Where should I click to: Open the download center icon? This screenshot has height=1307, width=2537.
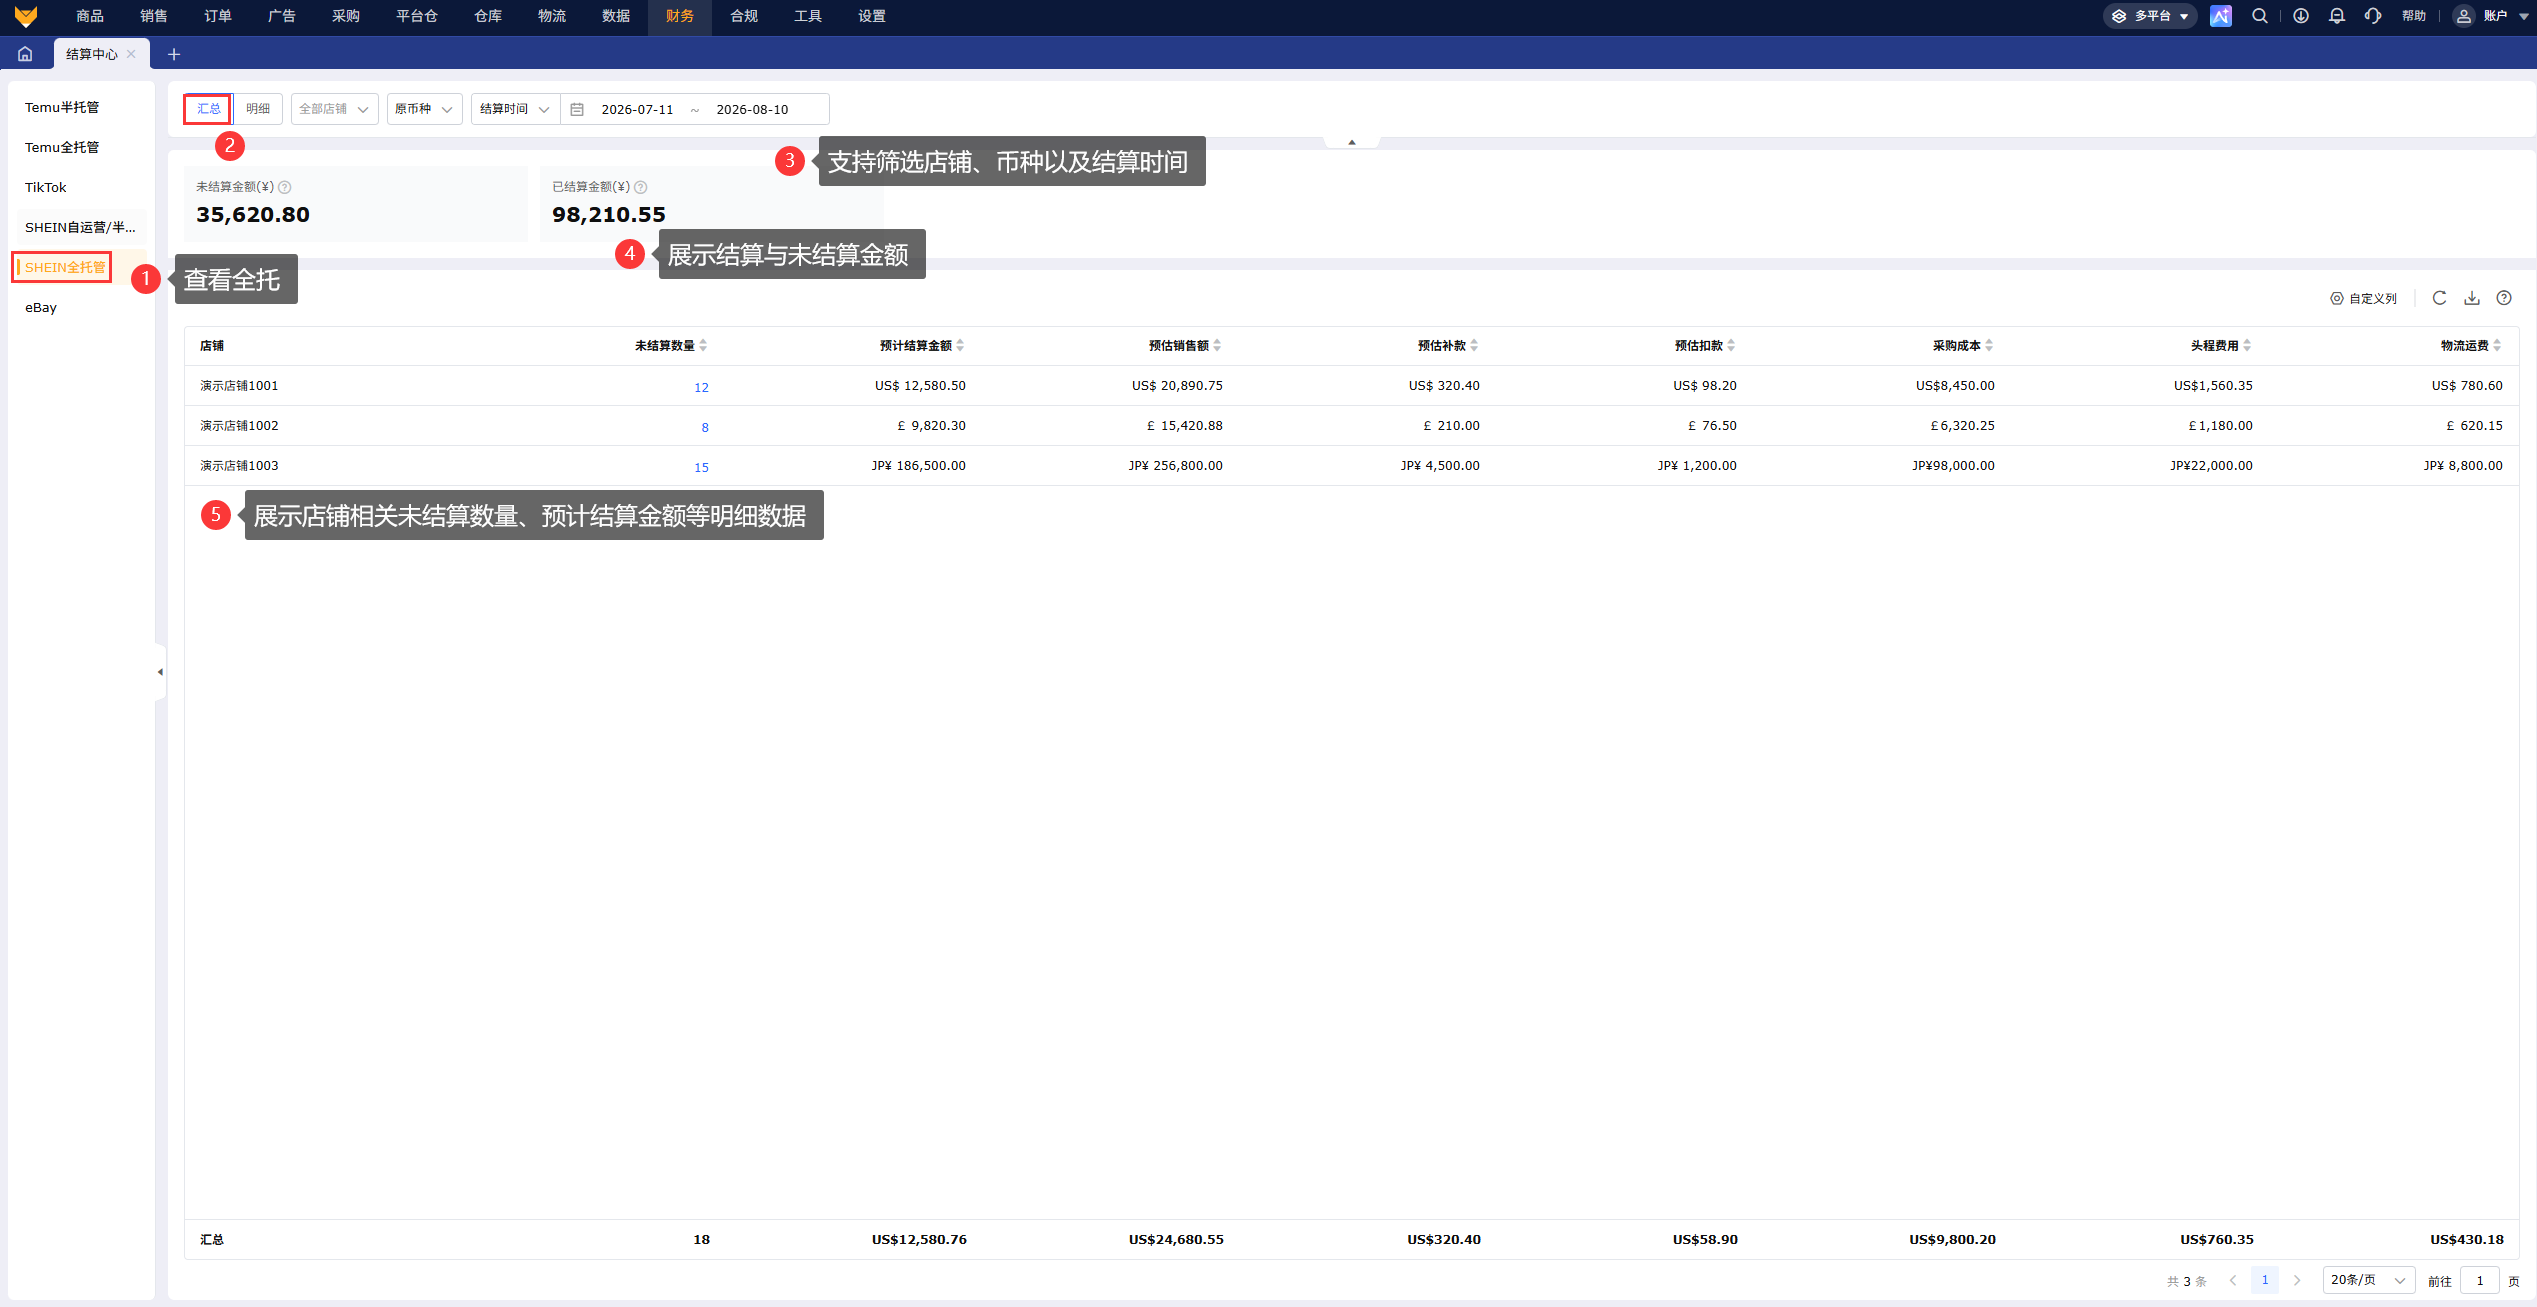click(x=2301, y=16)
